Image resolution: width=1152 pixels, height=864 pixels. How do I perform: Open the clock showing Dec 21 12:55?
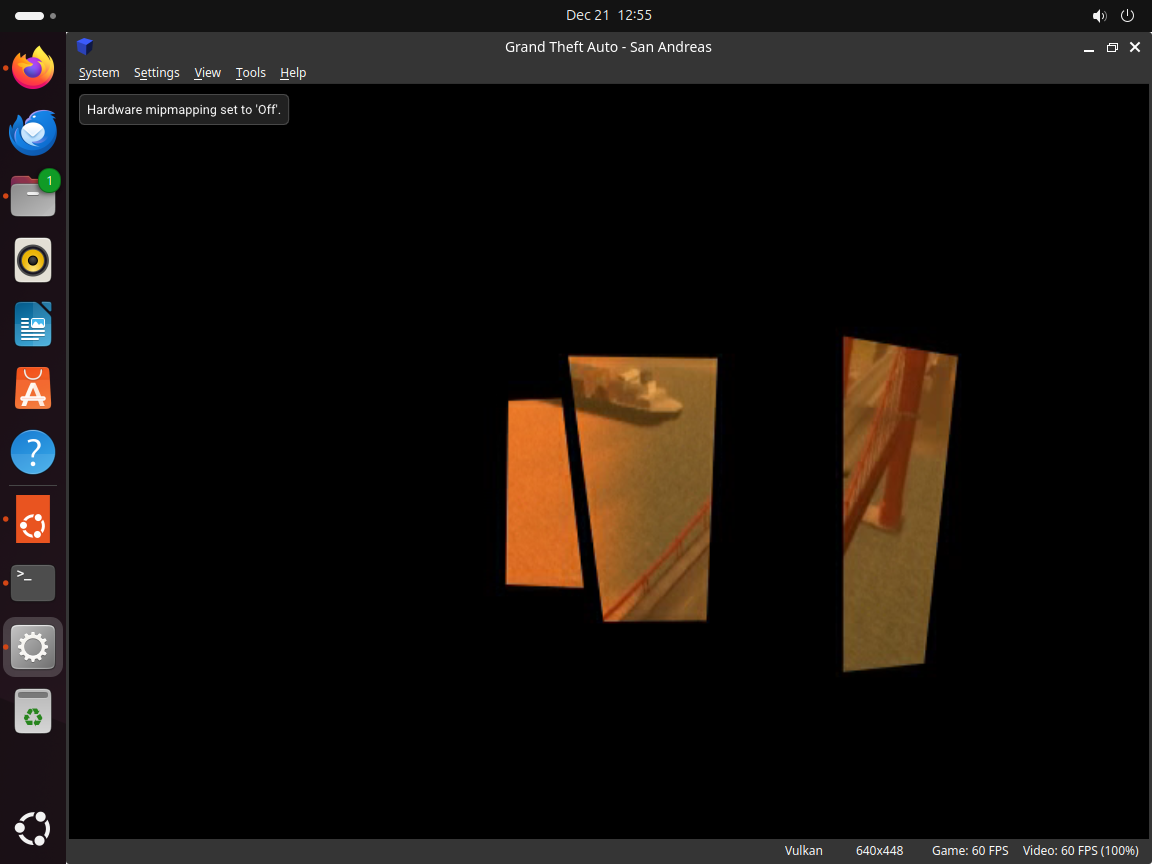point(608,15)
